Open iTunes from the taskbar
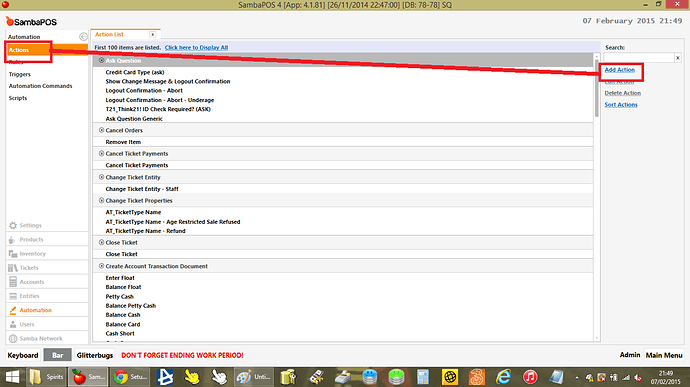The width and height of the screenshot is (690, 387). (x=530, y=377)
